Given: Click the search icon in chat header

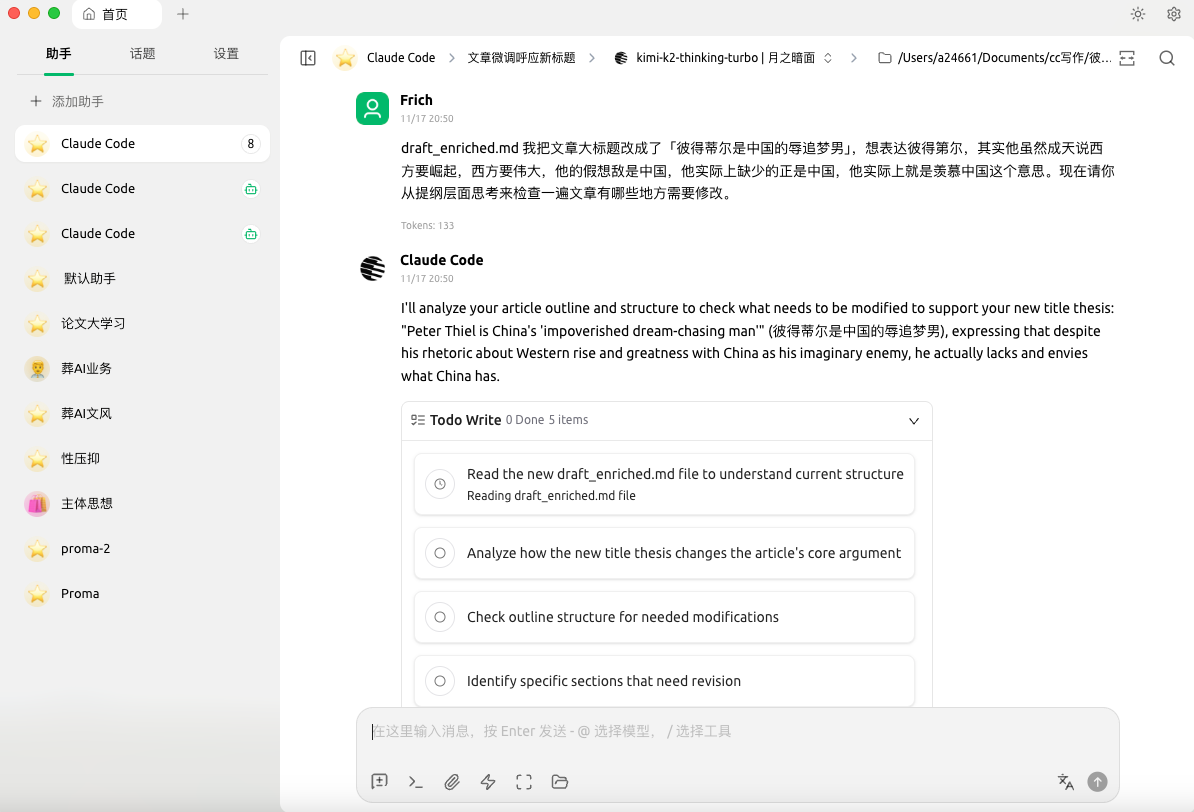Looking at the screenshot, I should [x=1166, y=58].
